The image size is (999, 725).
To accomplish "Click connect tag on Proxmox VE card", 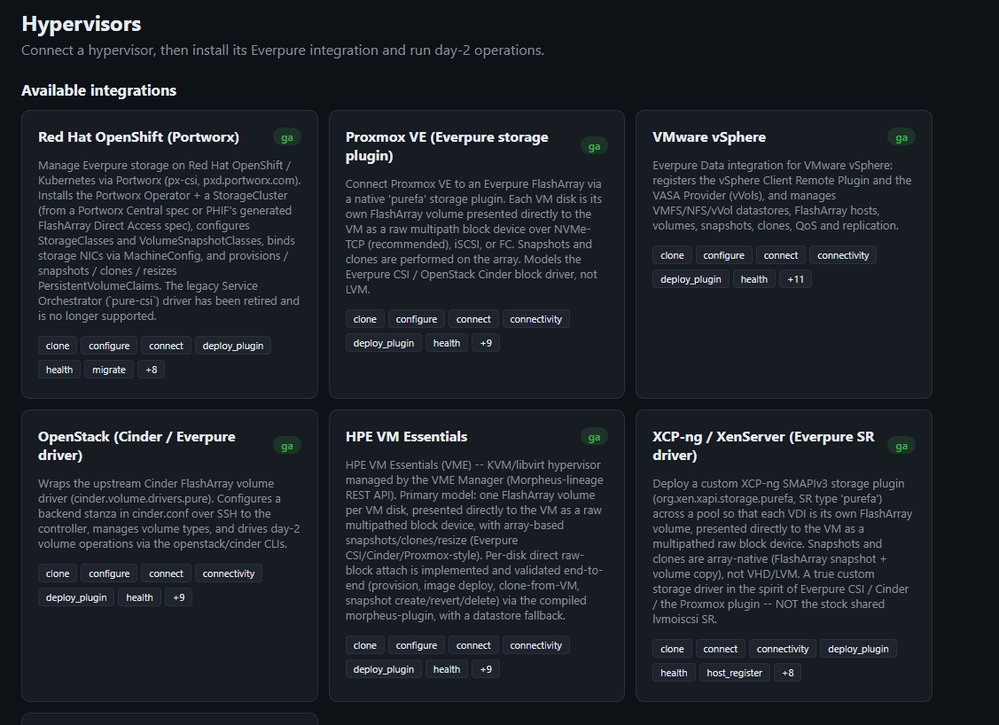I will pyautogui.click(x=473, y=319).
